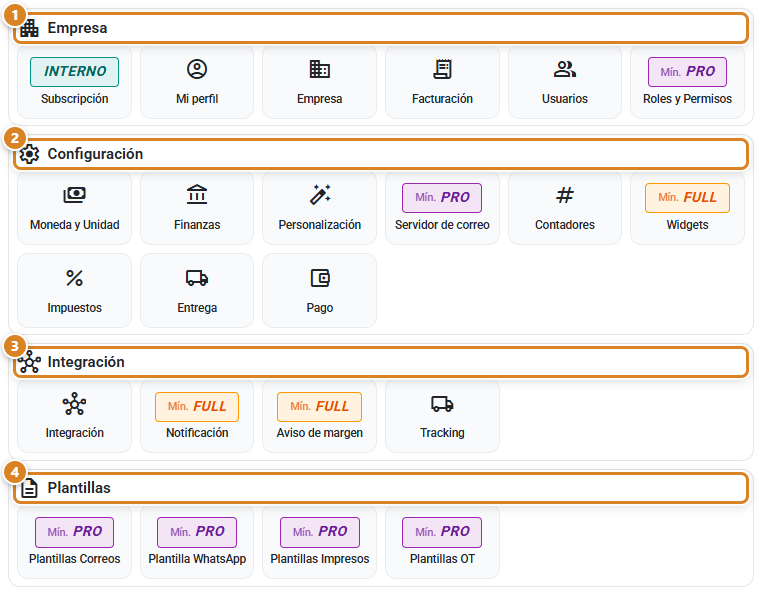Screen dimensions: 762x595
Task: Open the Notificación tile
Action: click(197, 416)
